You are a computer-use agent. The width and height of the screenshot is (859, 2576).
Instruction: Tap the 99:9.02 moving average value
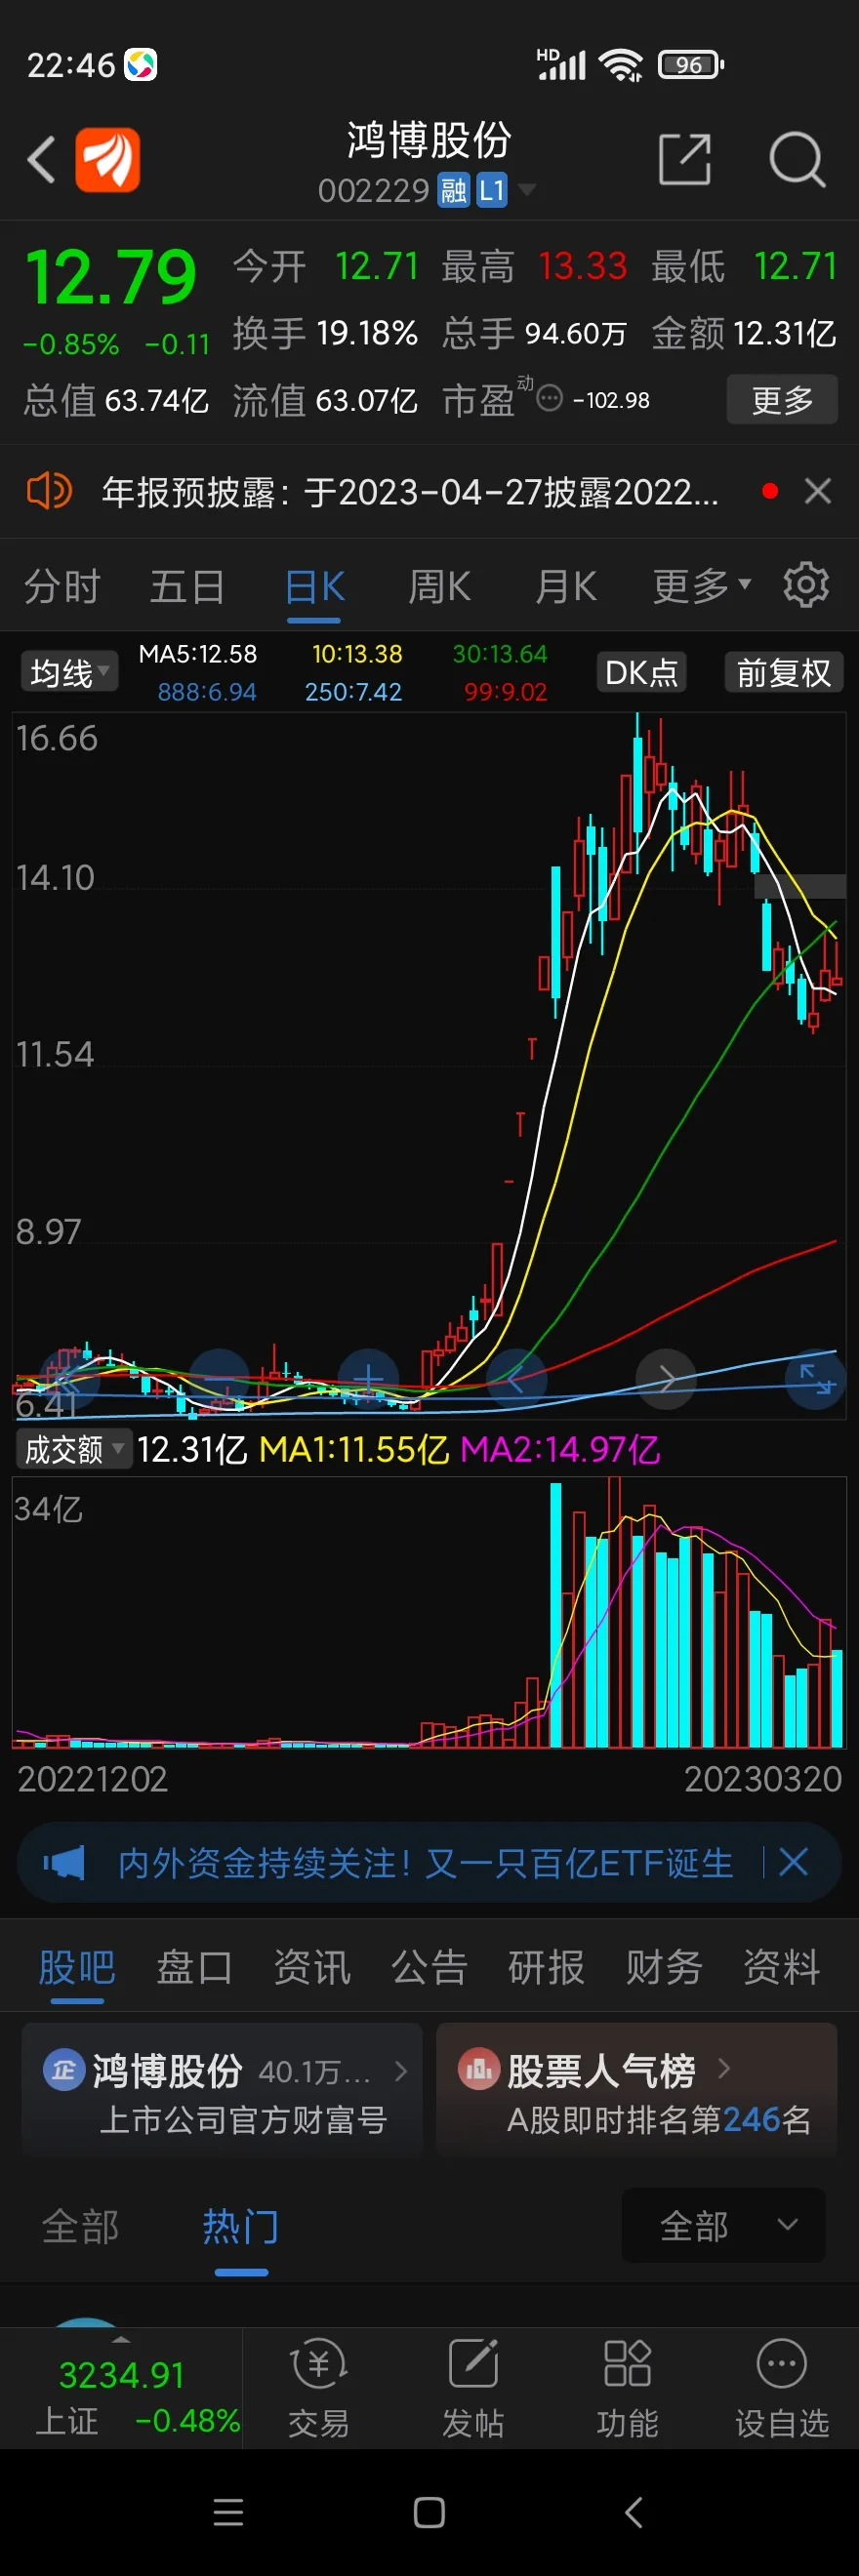[505, 692]
